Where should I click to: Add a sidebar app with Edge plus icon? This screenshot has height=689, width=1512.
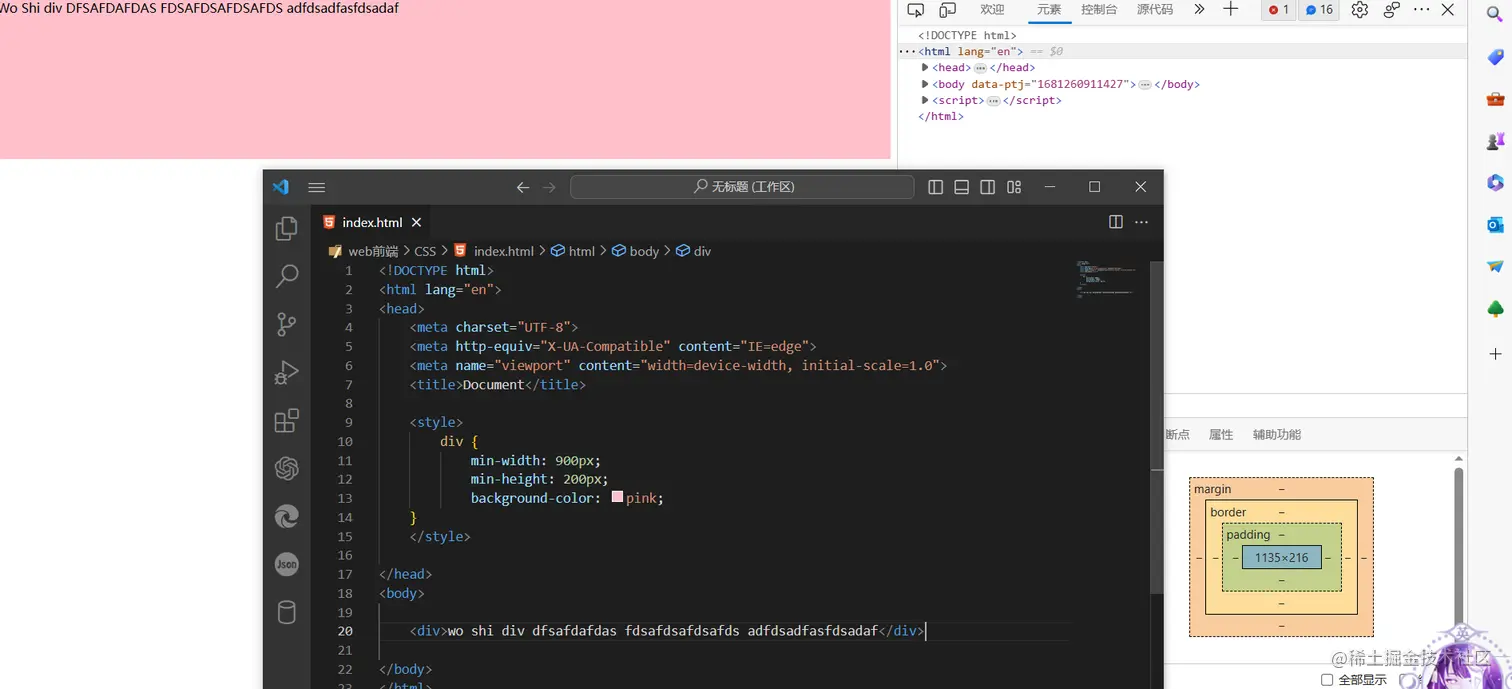tap(1495, 354)
